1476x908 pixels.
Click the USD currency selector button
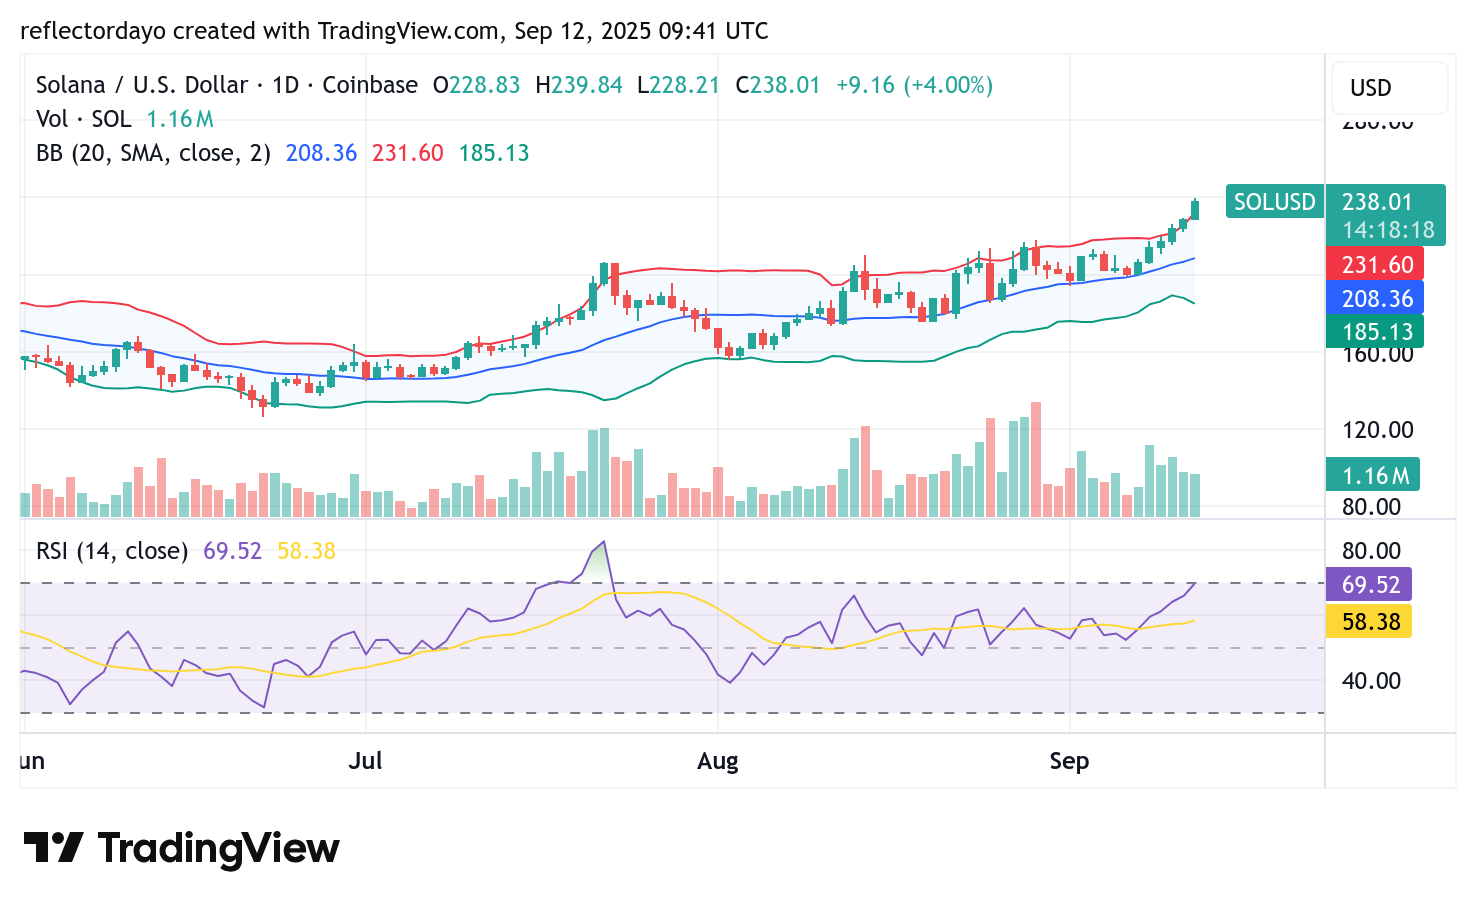coord(1388,88)
